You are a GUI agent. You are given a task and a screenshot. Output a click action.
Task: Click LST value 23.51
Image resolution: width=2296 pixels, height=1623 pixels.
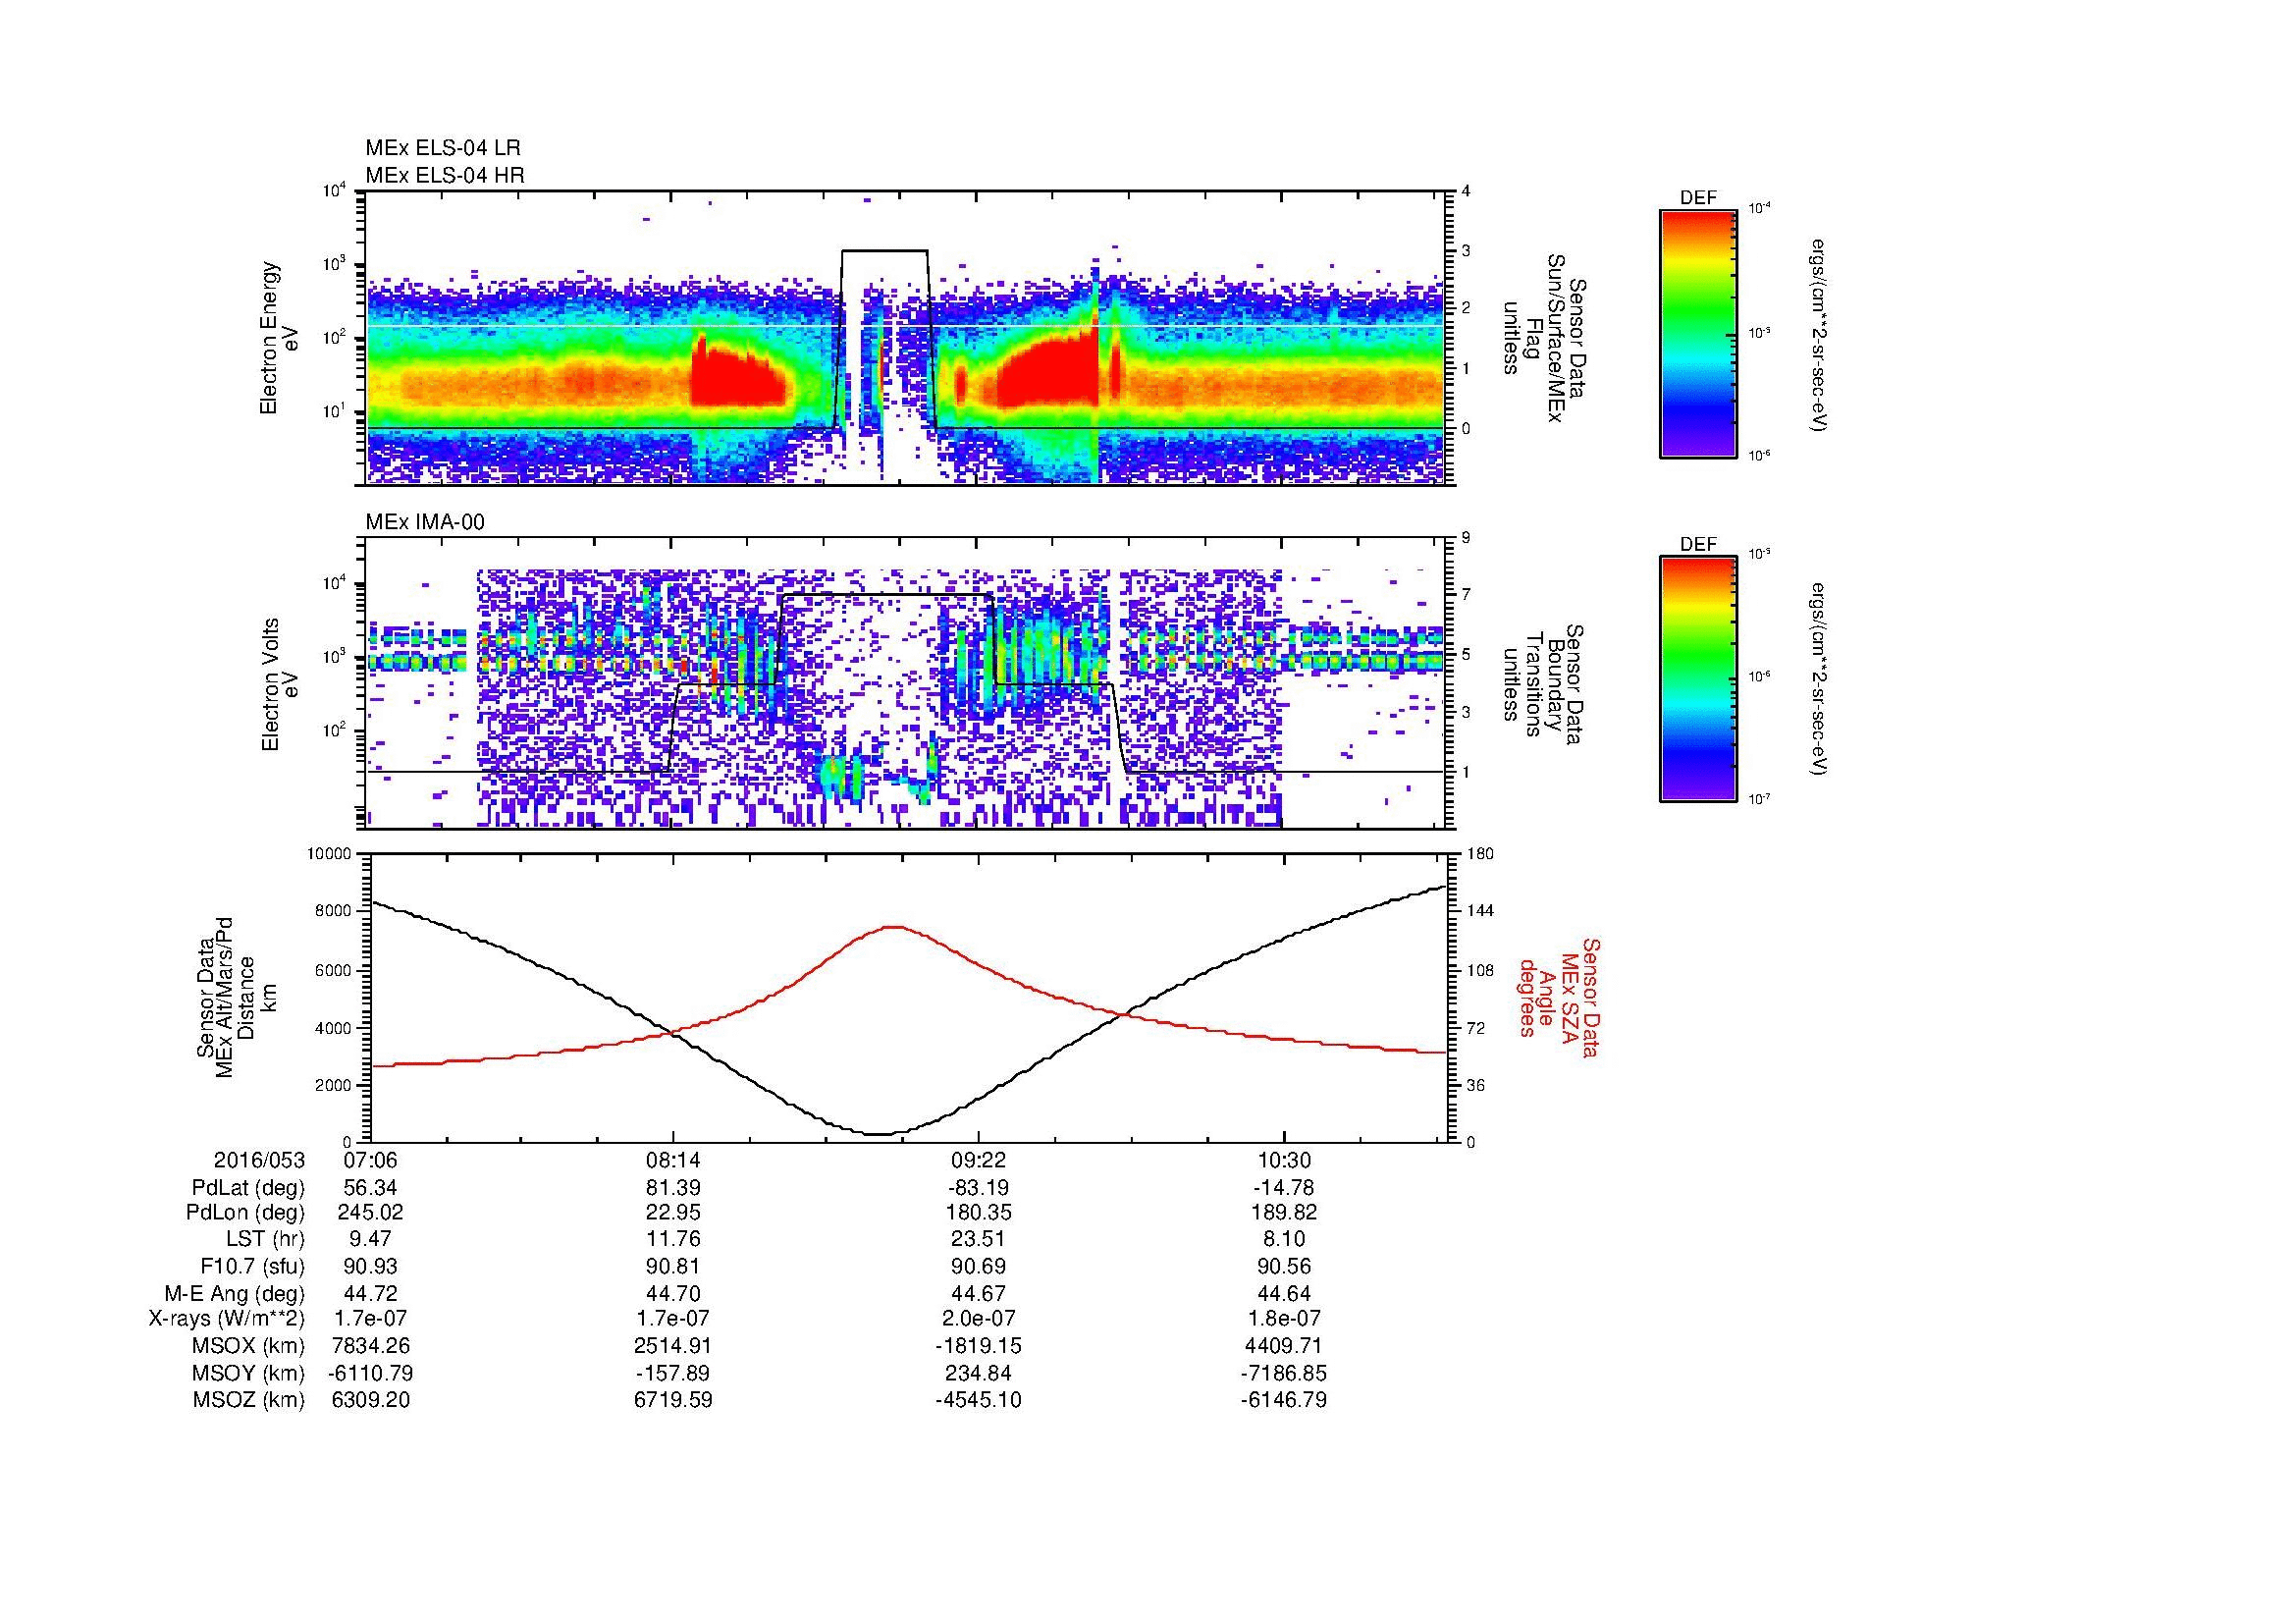[x=978, y=1240]
